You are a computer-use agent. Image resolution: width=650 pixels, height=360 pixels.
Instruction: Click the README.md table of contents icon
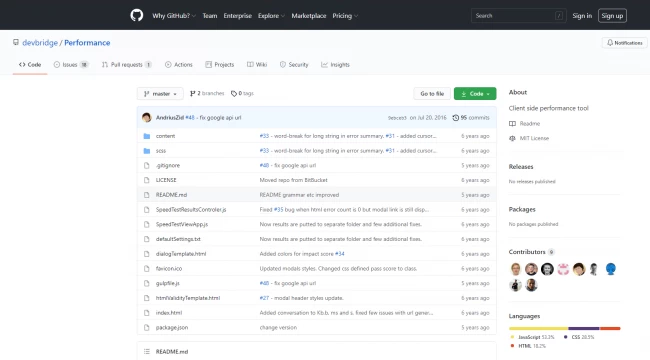(x=147, y=352)
